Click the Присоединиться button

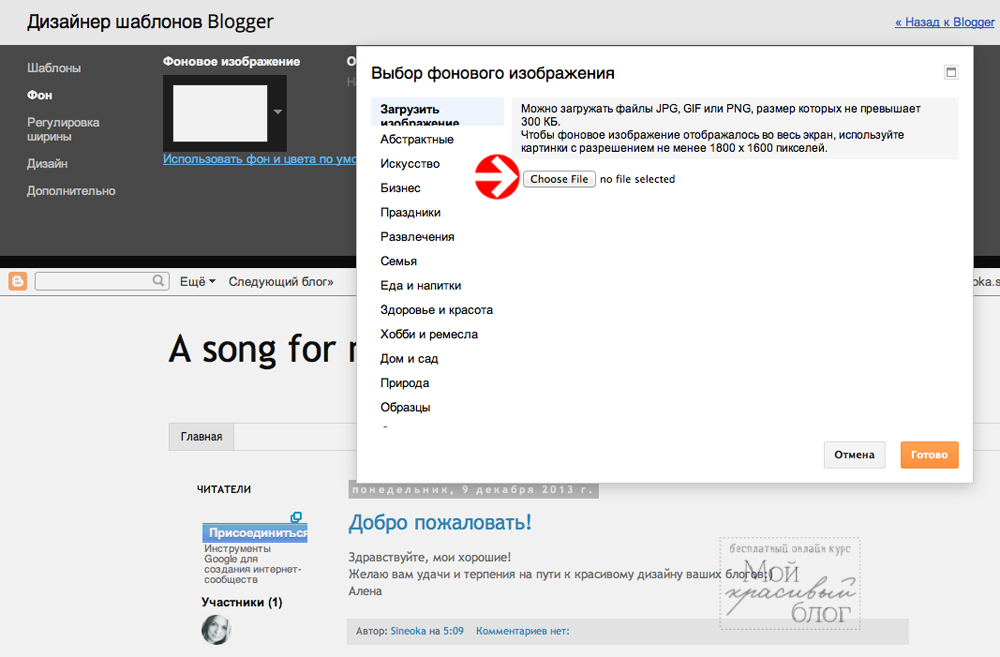255,533
